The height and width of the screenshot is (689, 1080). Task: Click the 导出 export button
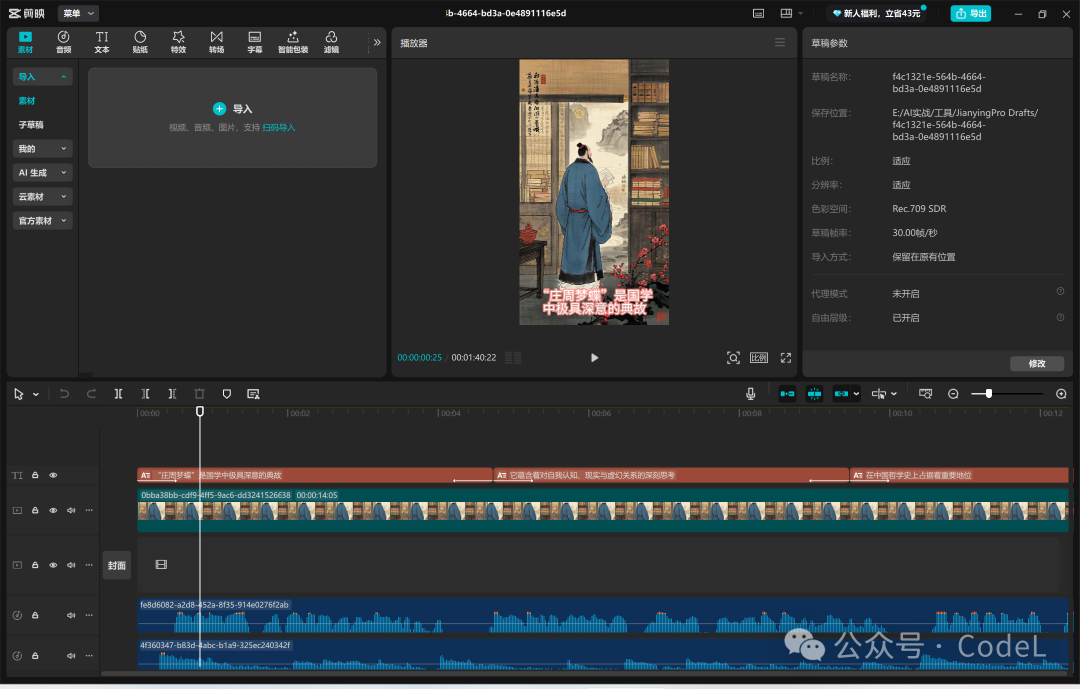point(970,13)
